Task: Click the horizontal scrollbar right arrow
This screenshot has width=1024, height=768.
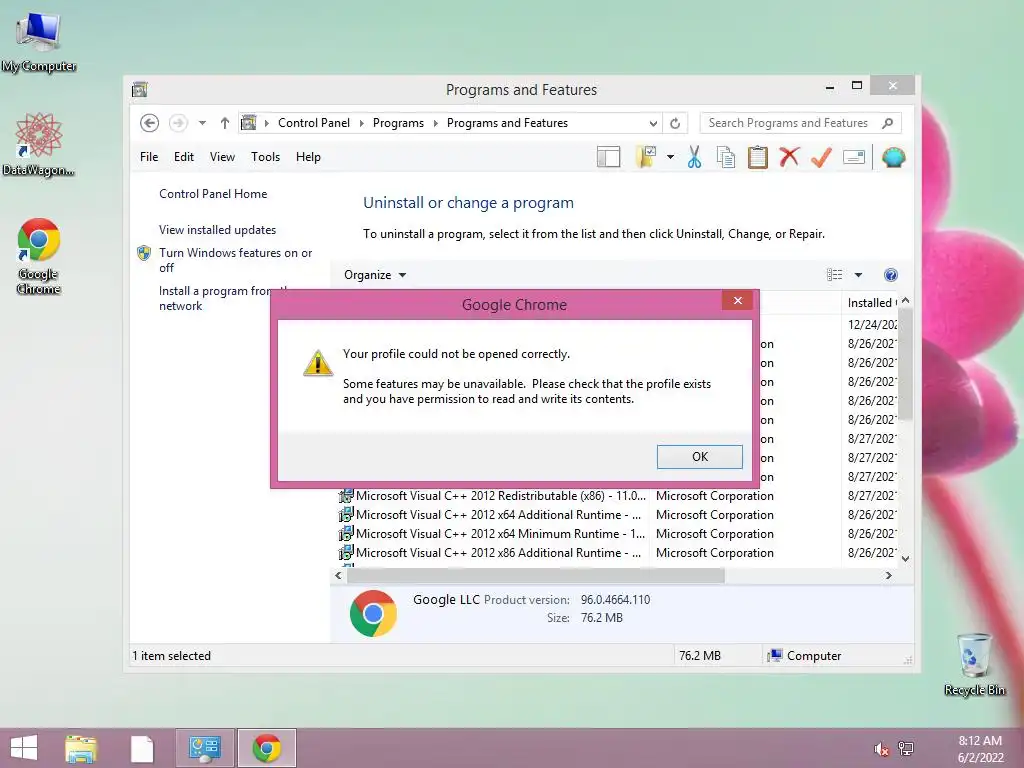Action: [x=888, y=575]
